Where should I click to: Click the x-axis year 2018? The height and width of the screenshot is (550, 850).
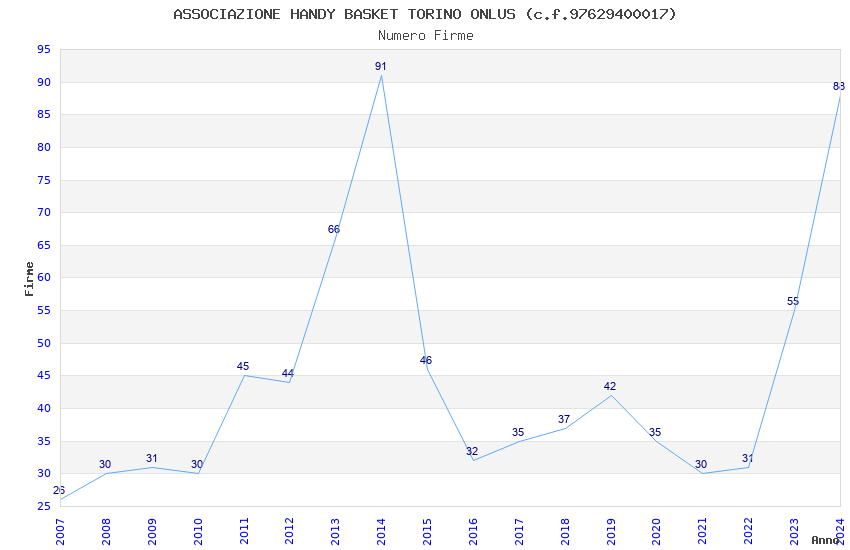tap(565, 532)
